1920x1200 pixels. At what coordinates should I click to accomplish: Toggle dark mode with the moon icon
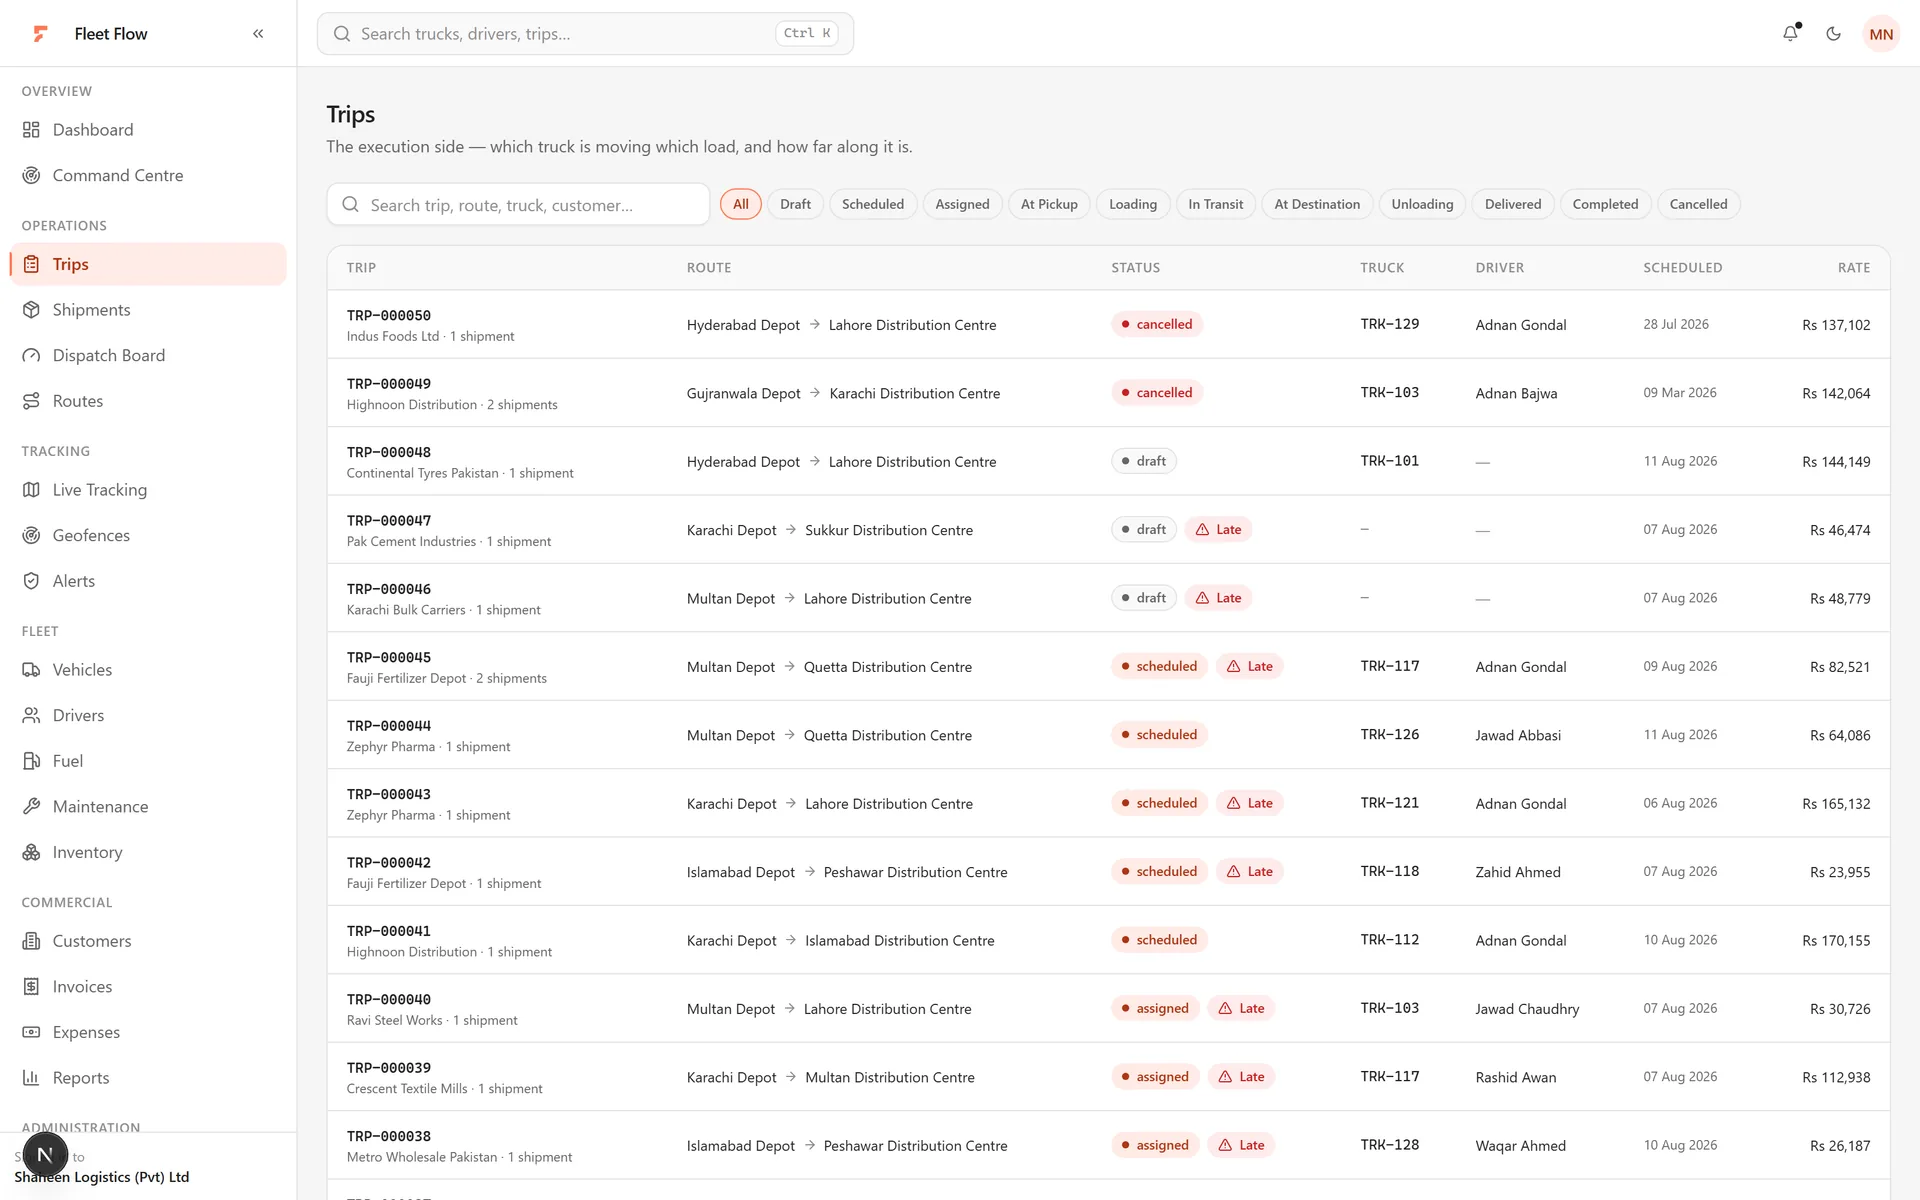pyautogui.click(x=1833, y=34)
